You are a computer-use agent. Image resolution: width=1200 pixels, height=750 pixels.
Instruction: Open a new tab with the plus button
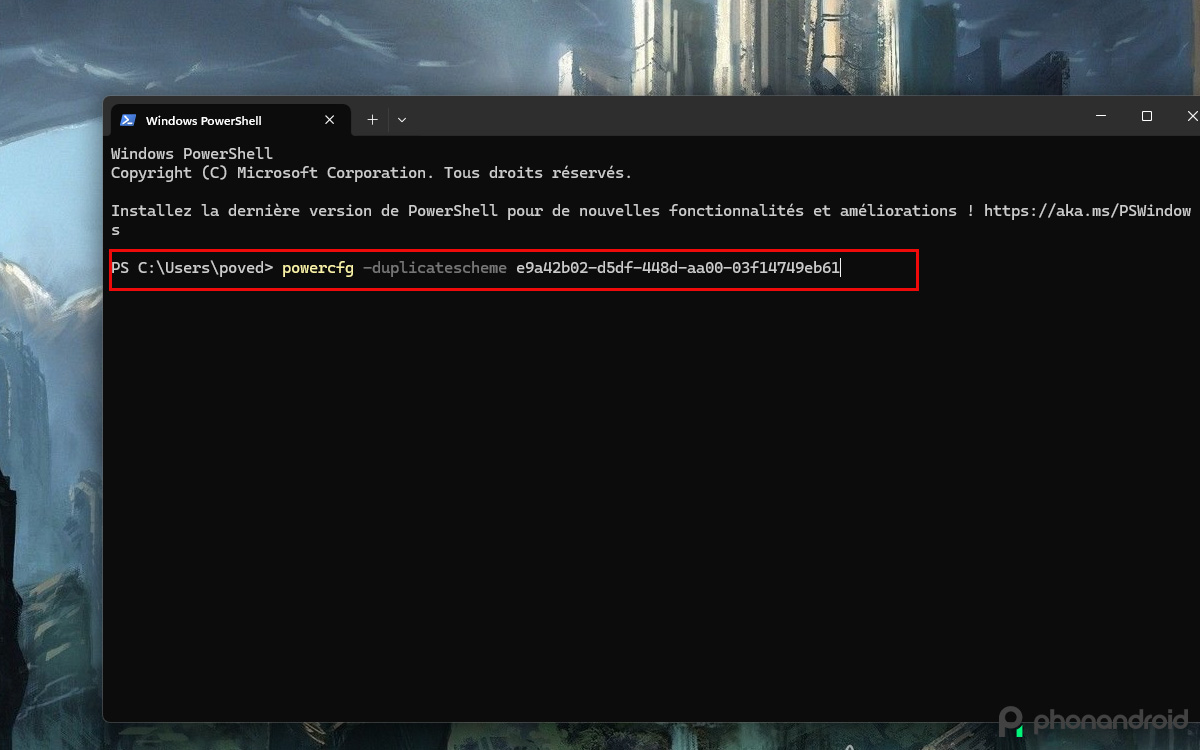[371, 119]
